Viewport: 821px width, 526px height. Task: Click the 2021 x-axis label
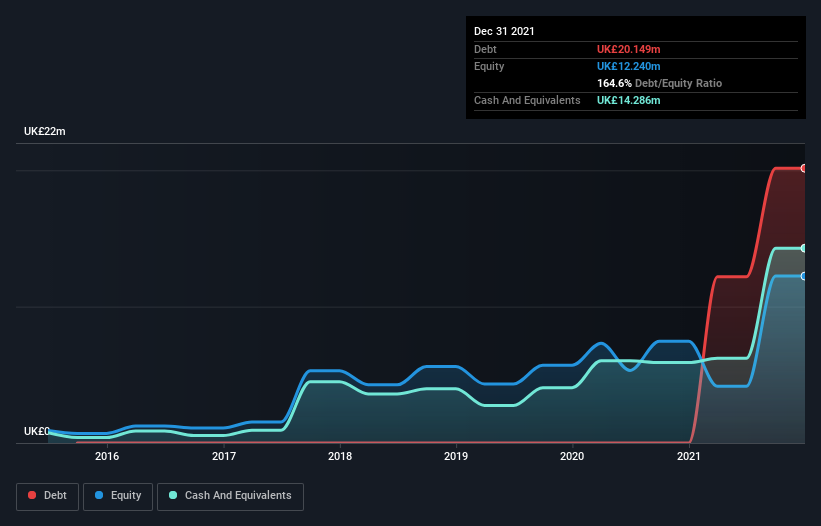pos(689,456)
